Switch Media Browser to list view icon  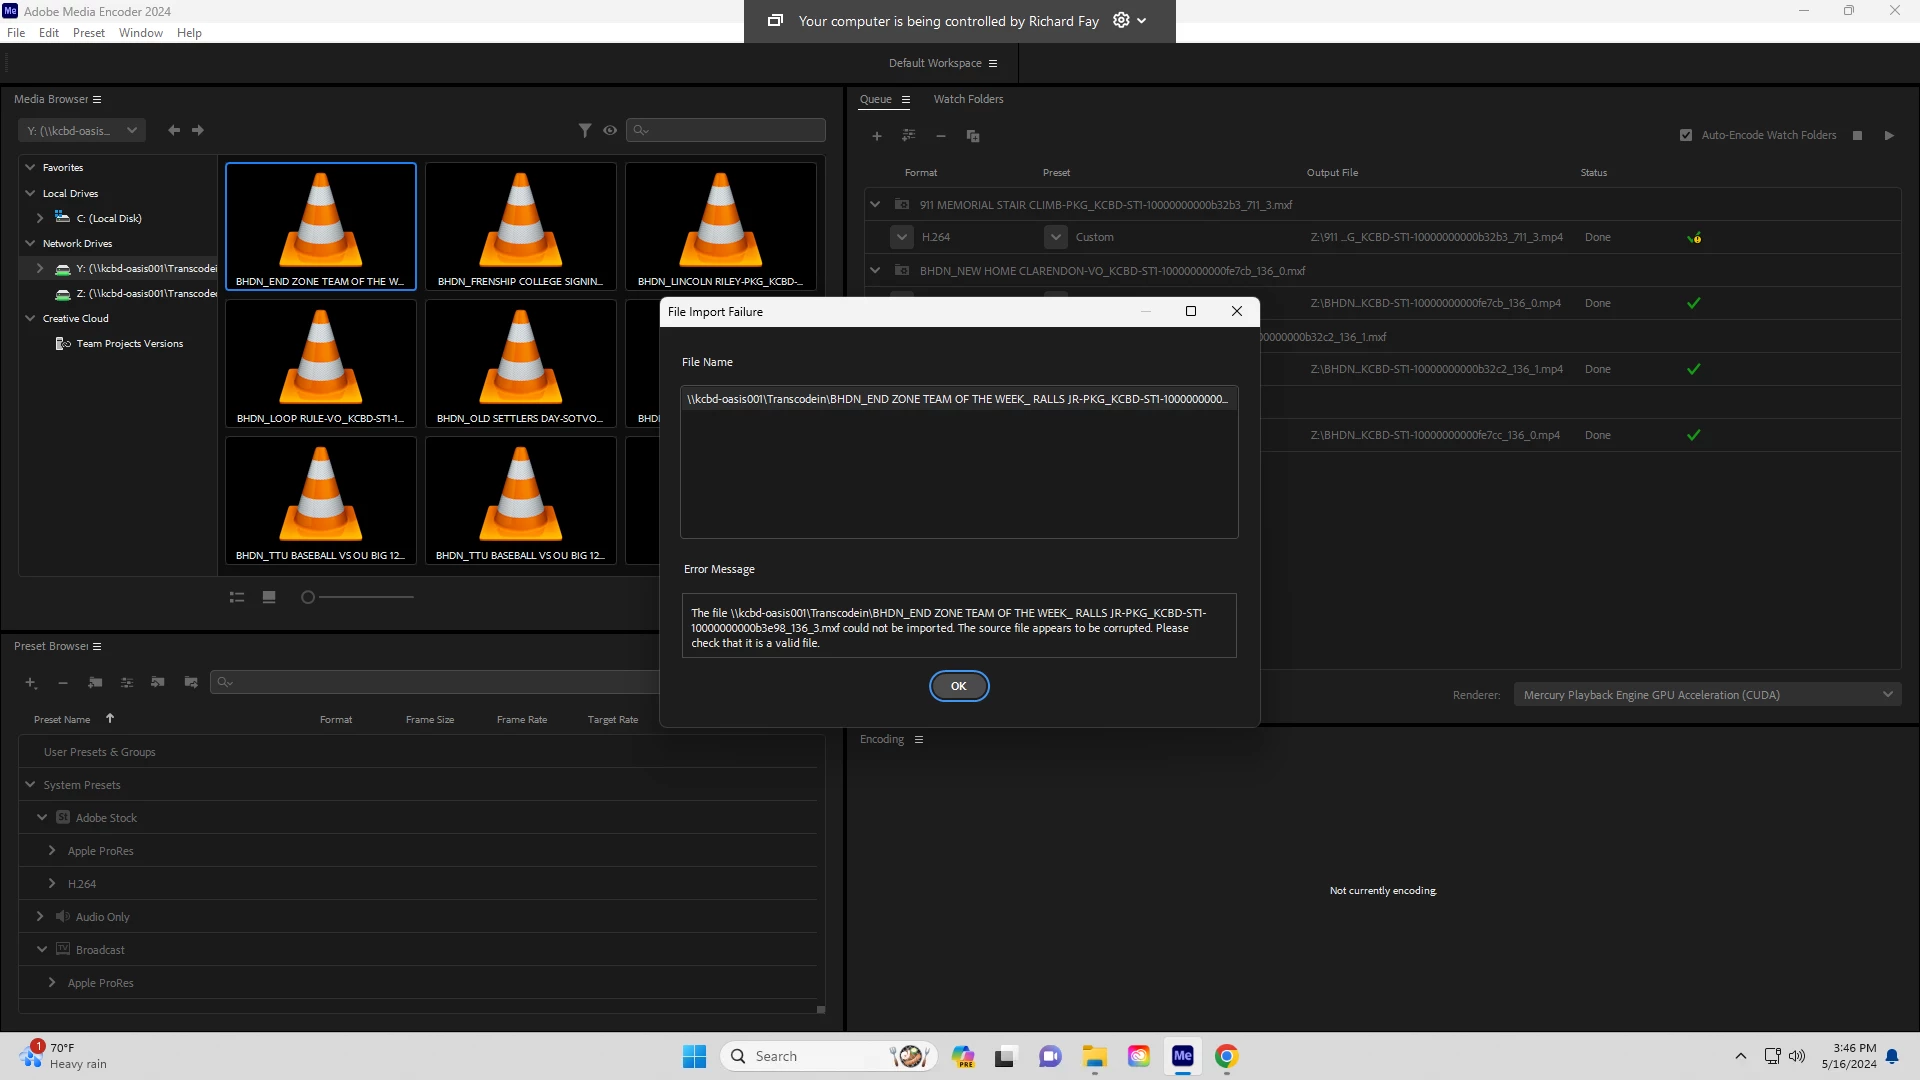(x=237, y=597)
